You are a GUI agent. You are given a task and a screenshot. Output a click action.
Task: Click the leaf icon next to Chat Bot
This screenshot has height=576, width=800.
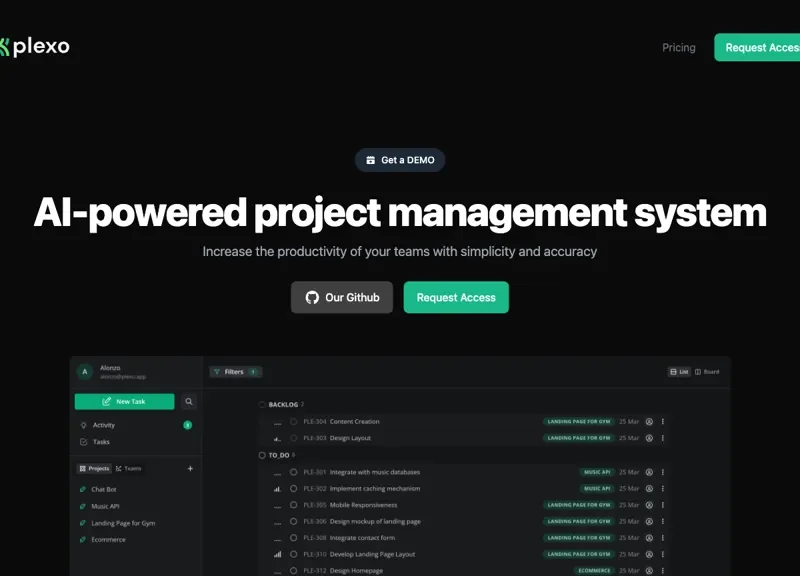coord(83,490)
